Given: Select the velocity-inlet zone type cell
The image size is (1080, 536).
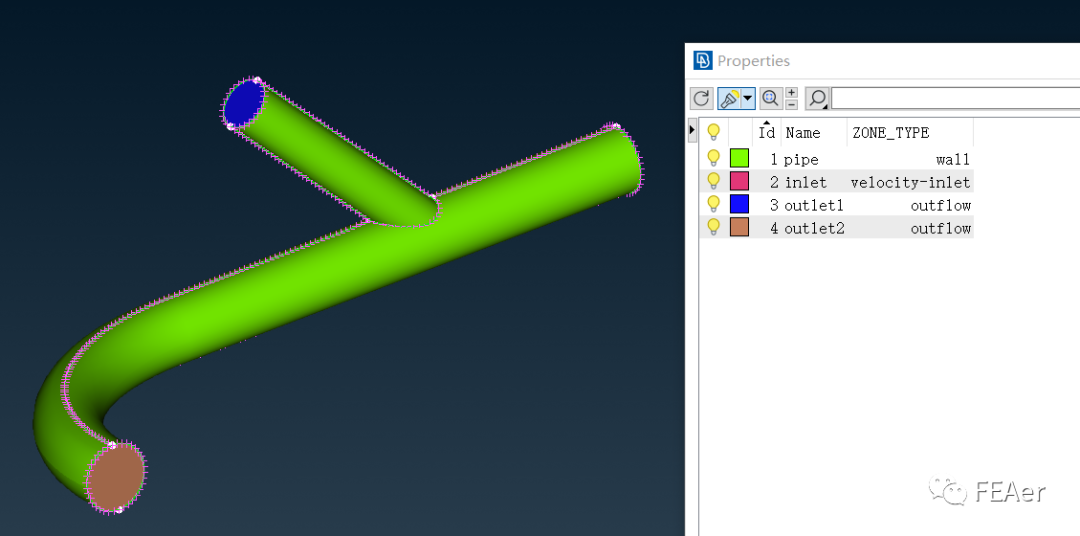Looking at the screenshot, I should [911, 183].
